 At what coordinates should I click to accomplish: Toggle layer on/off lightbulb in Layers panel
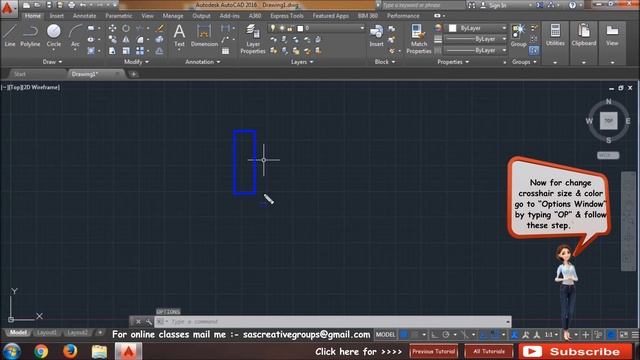273,28
